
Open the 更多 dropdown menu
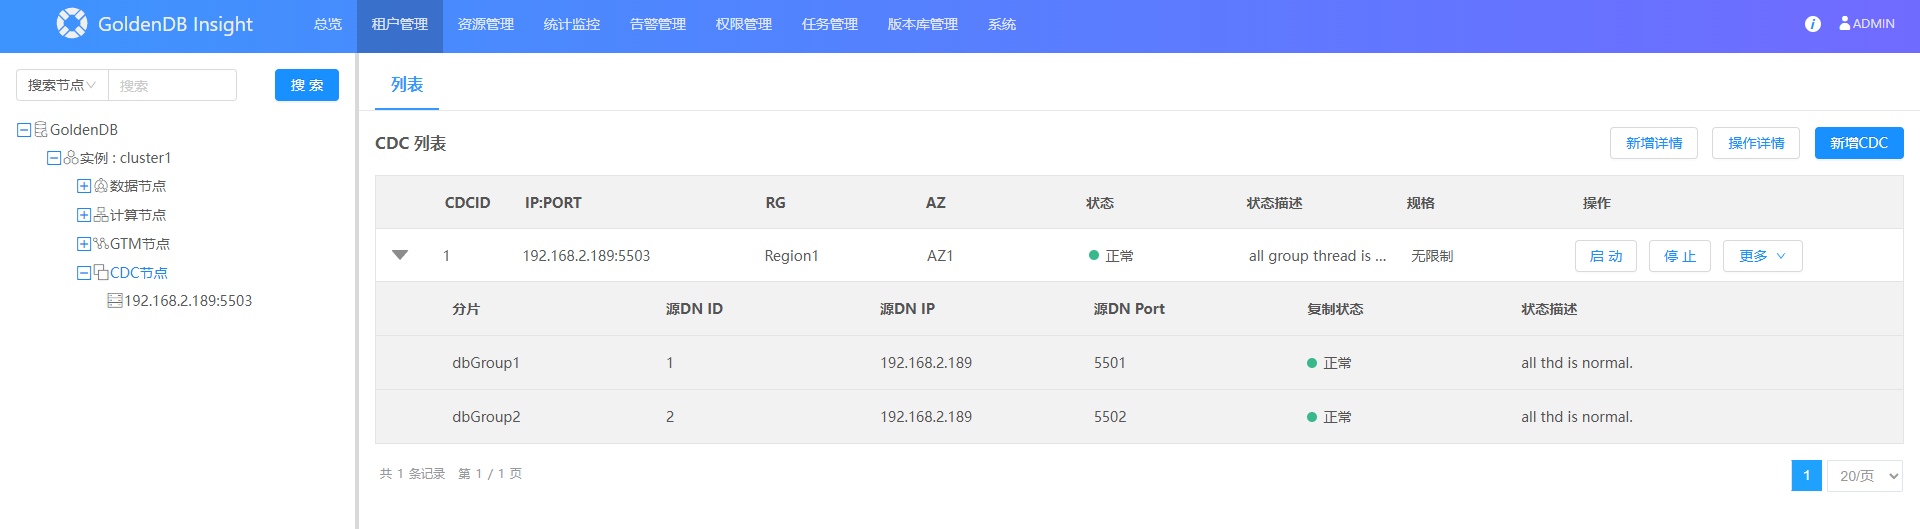click(x=1762, y=256)
